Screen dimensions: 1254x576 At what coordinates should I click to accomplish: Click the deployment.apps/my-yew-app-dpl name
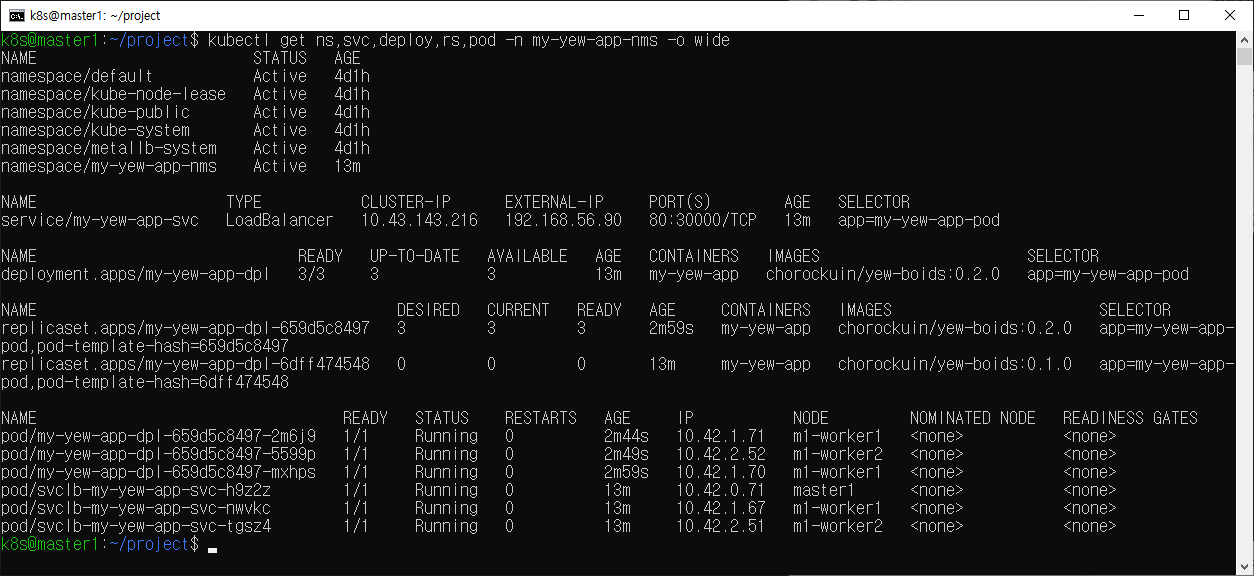[135, 274]
